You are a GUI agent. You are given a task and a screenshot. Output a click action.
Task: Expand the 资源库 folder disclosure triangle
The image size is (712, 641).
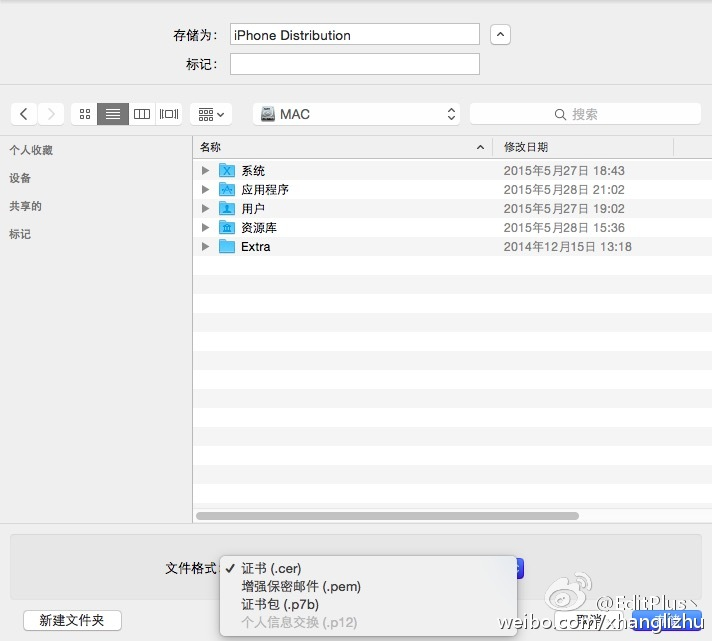point(205,227)
